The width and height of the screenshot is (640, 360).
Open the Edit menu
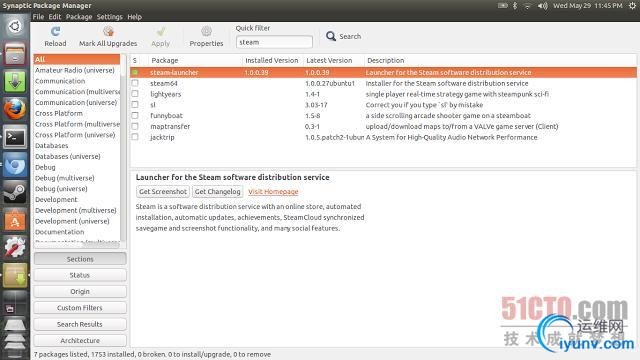(55, 17)
